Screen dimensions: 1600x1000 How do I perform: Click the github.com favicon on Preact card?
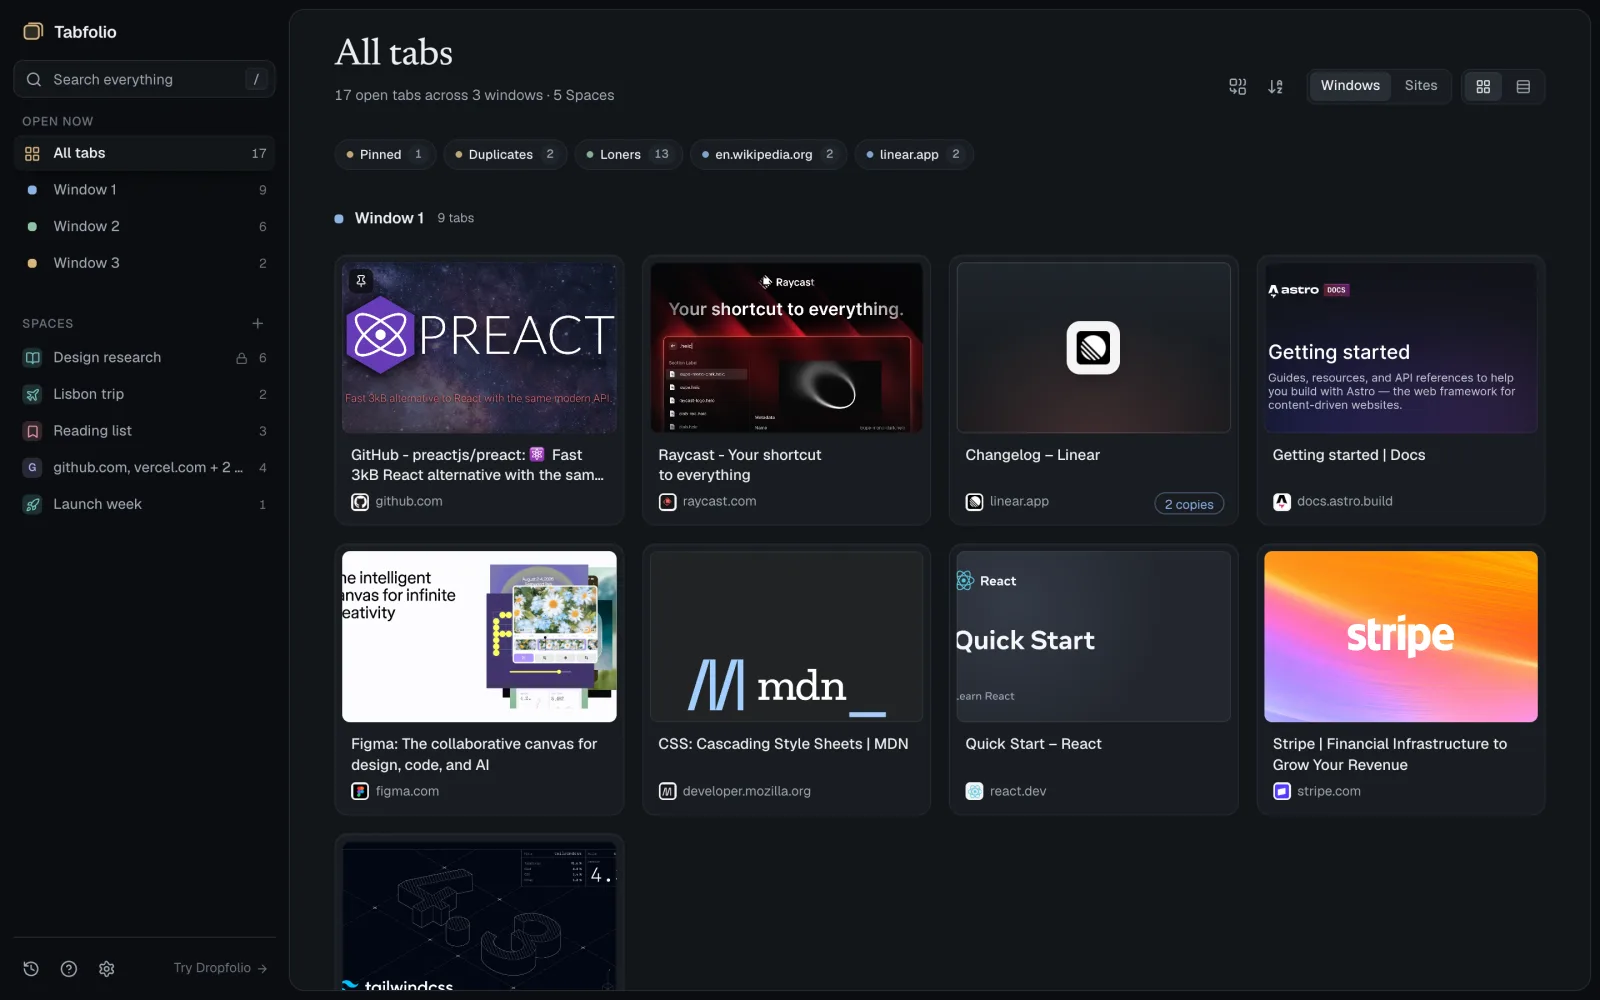pos(360,502)
